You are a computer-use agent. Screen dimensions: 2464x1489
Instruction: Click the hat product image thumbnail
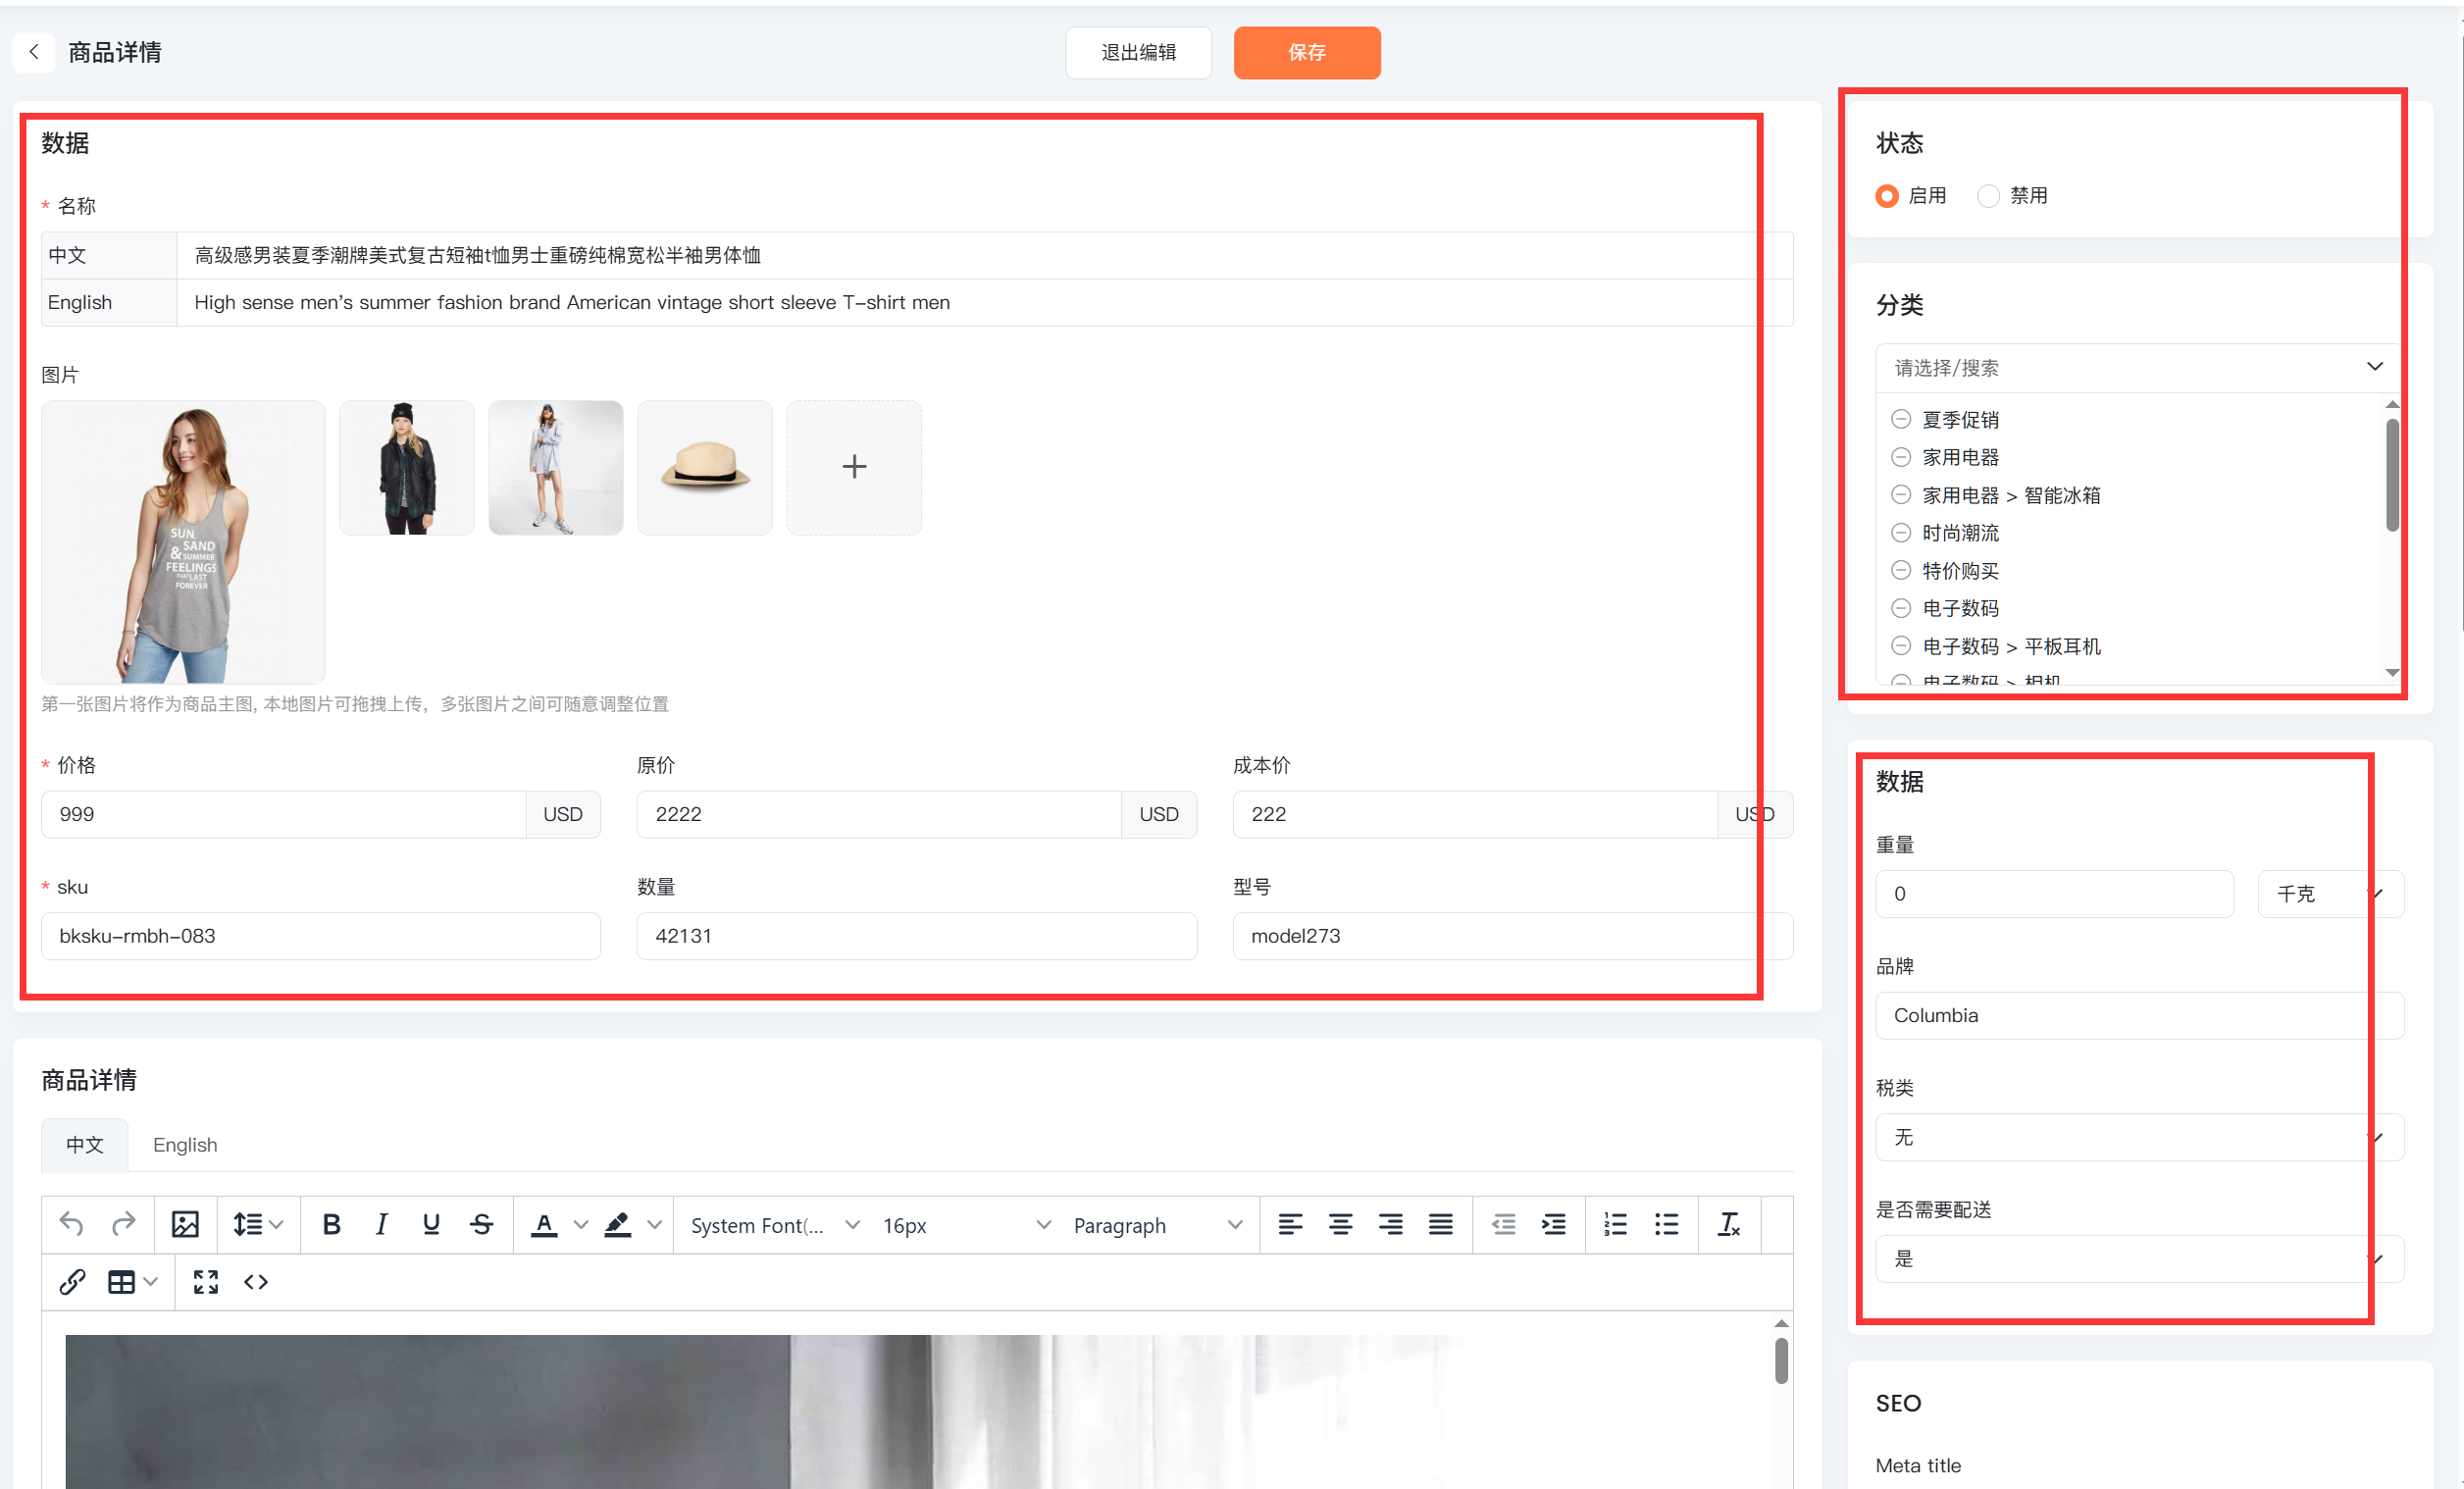(705, 467)
